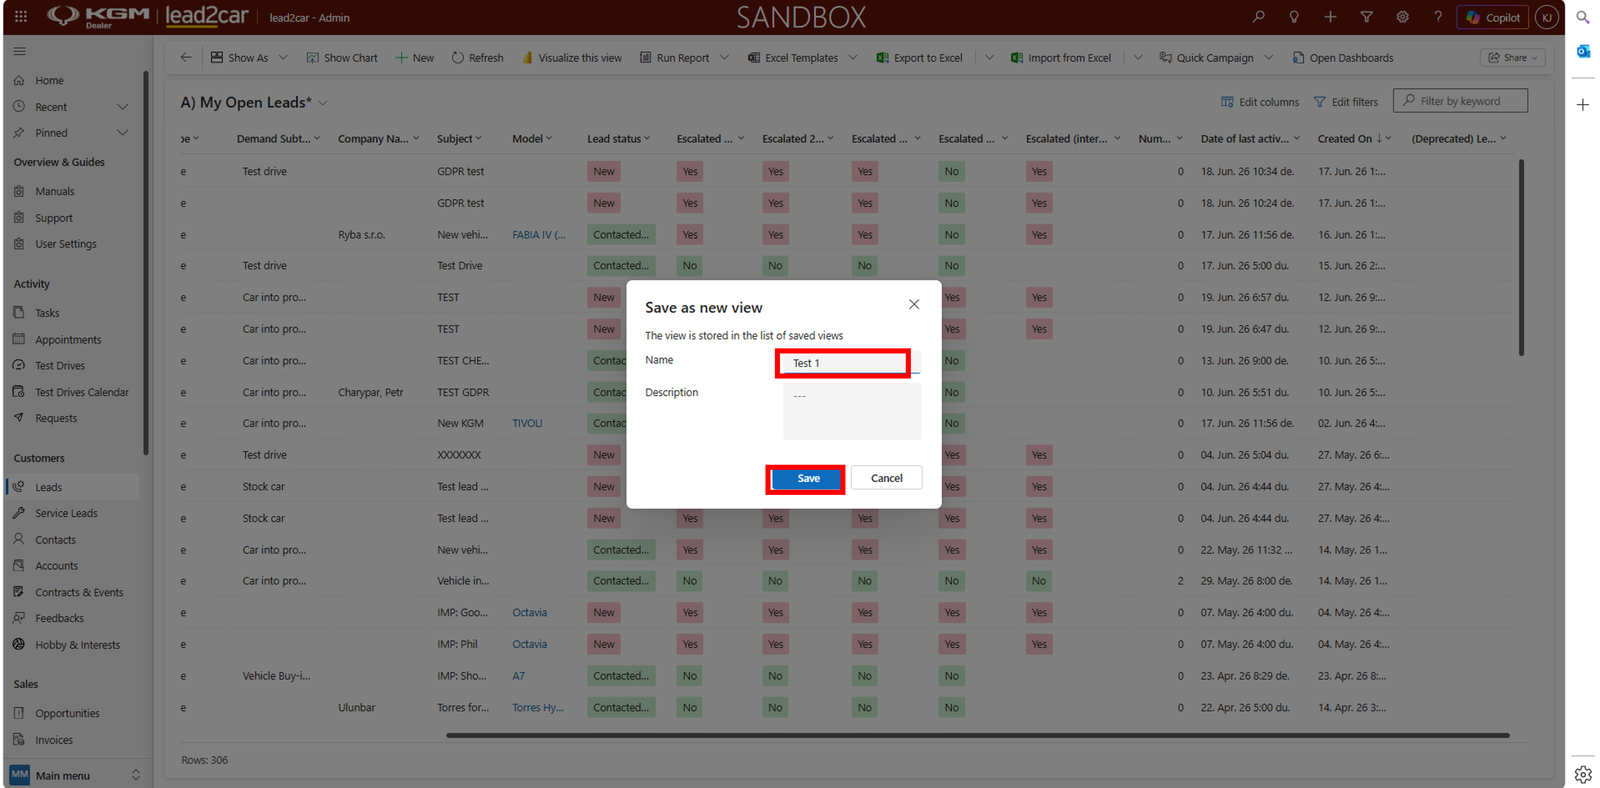Click the Filter by keyword box

1460,101
